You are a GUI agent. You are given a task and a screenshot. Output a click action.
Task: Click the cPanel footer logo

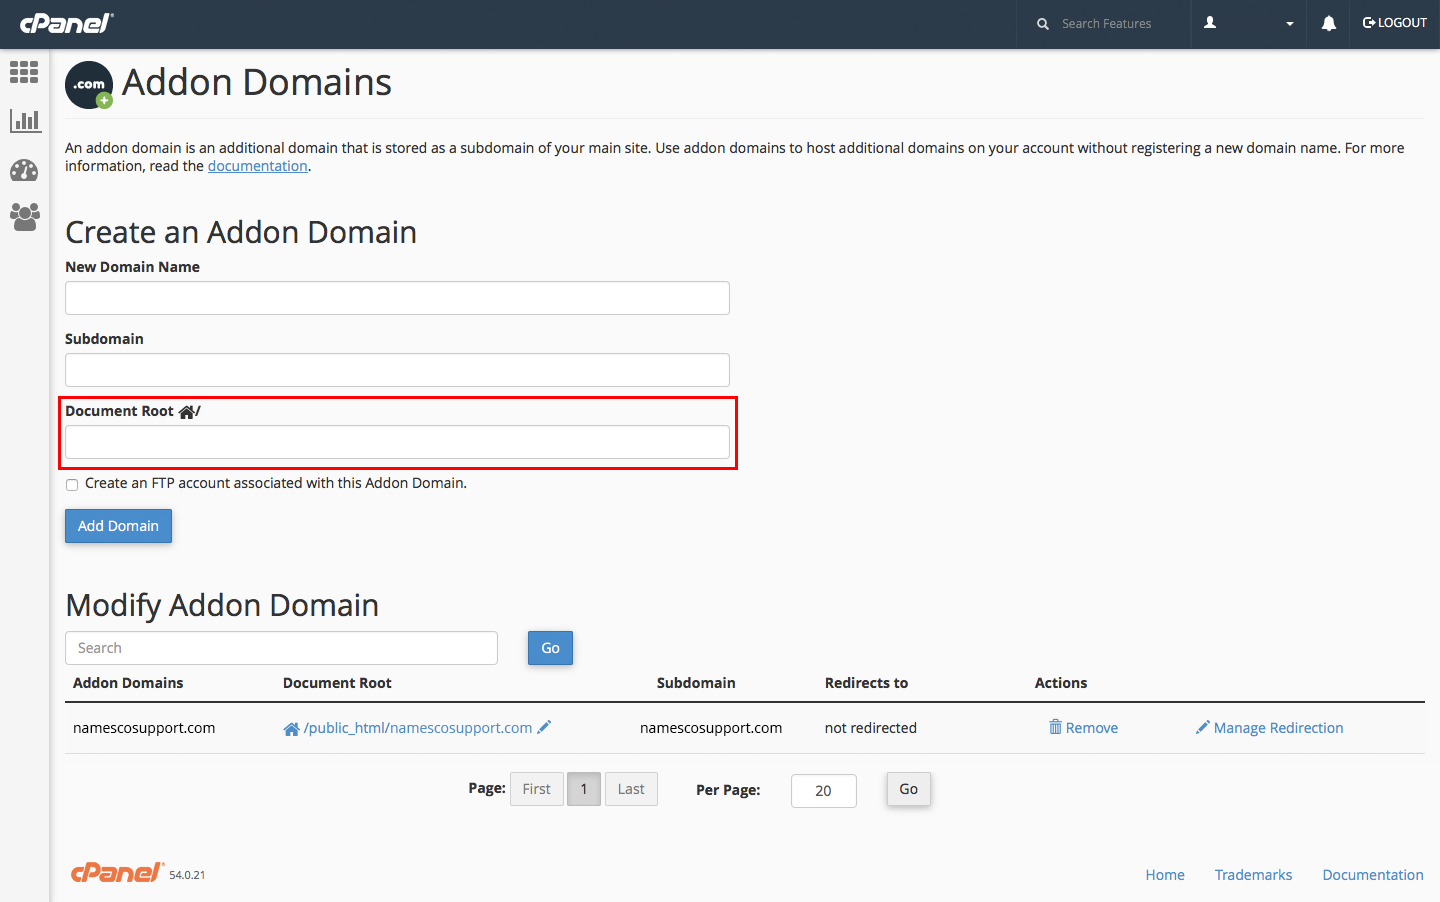(x=117, y=872)
